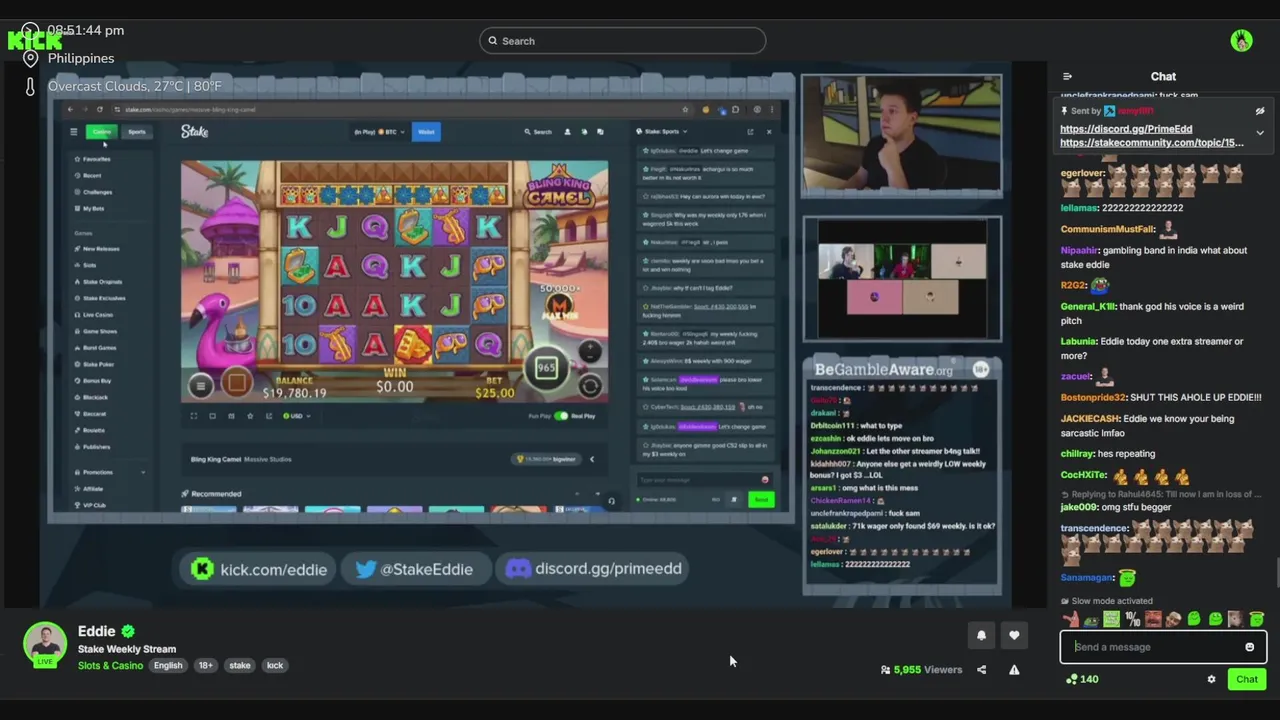
Task: Open Stake: Sports chat room dropdown
Action: [661, 132]
